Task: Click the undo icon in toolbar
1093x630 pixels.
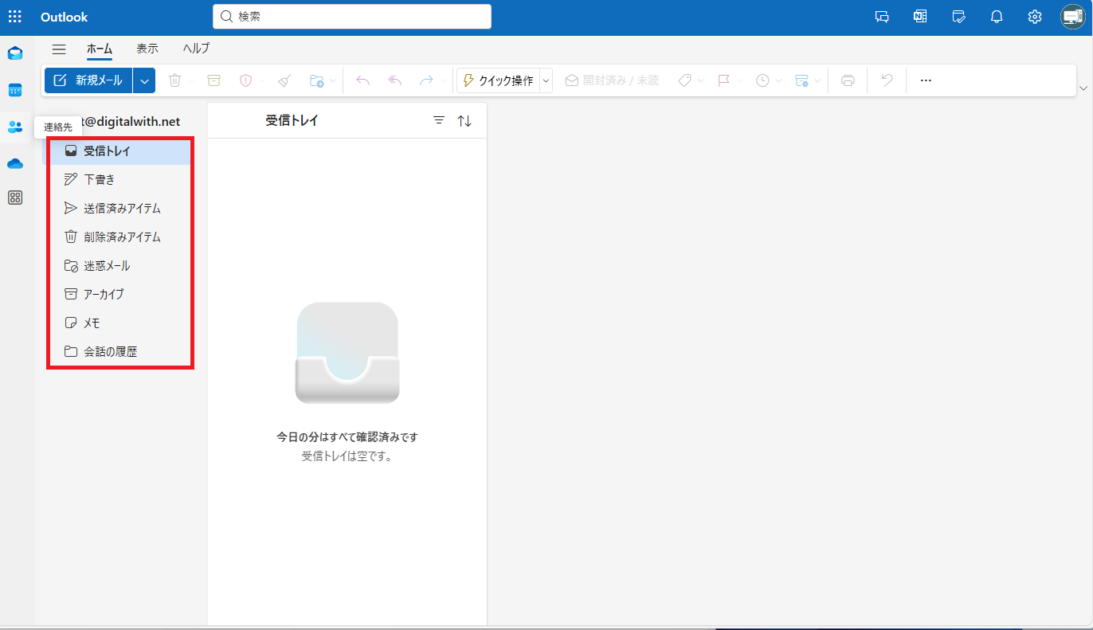Action: 887,81
